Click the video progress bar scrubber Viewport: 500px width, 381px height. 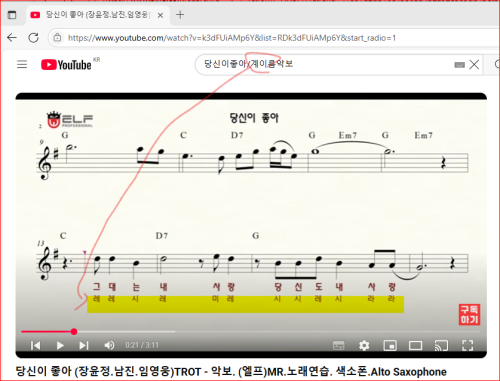(x=74, y=331)
